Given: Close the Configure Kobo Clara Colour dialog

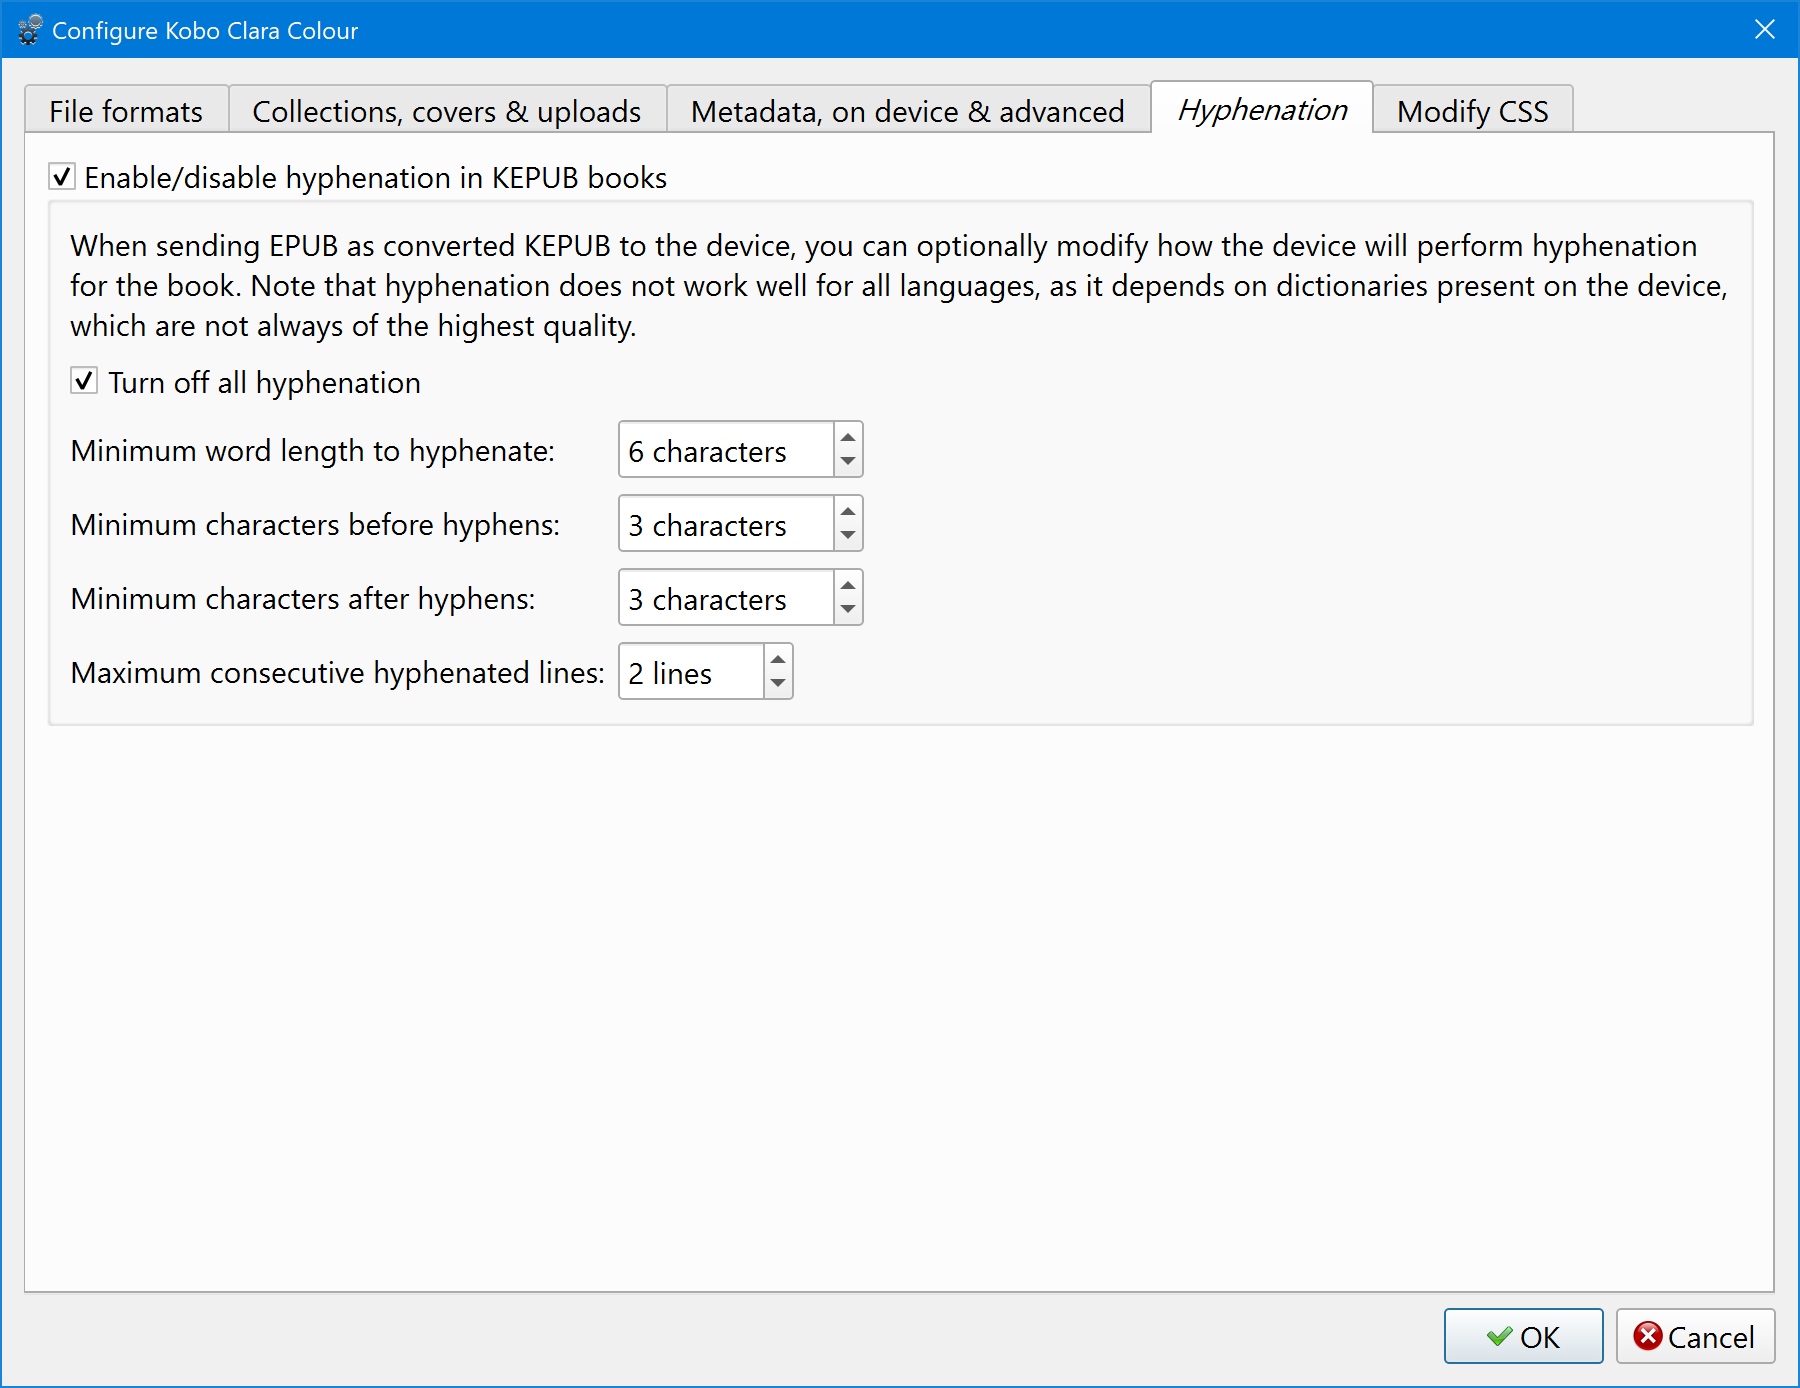Looking at the screenshot, I should [1765, 30].
